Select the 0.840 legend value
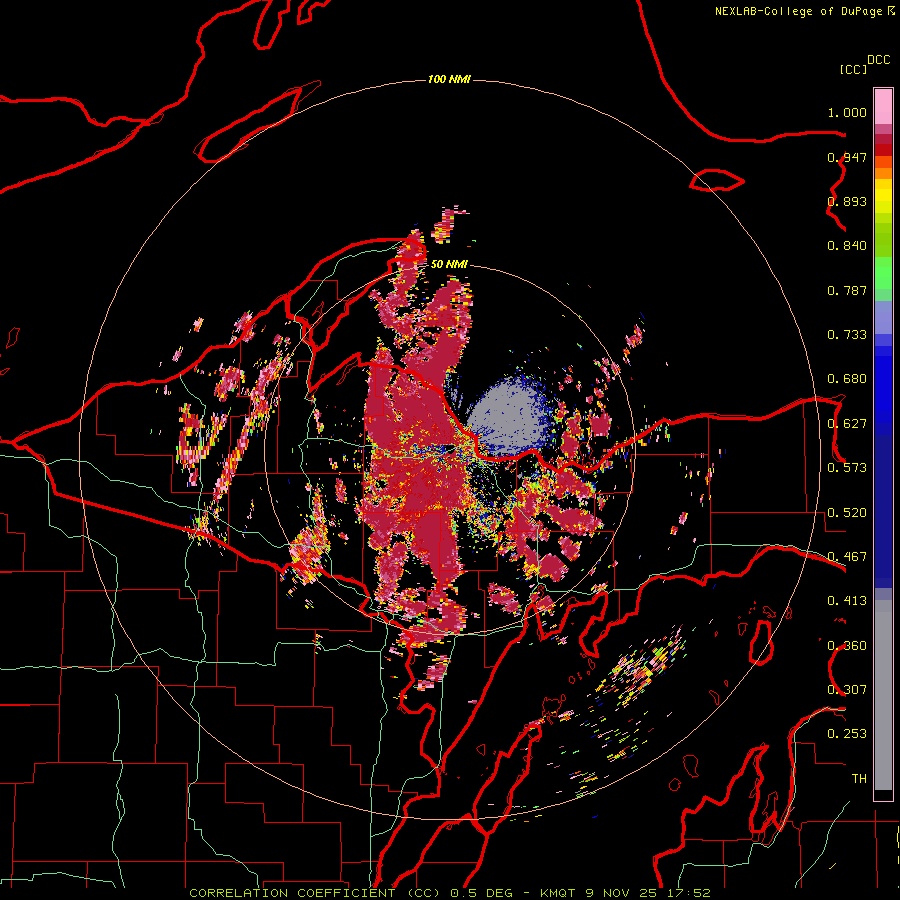Image resolution: width=900 pixels, height=900 pixels. point(847,246)
